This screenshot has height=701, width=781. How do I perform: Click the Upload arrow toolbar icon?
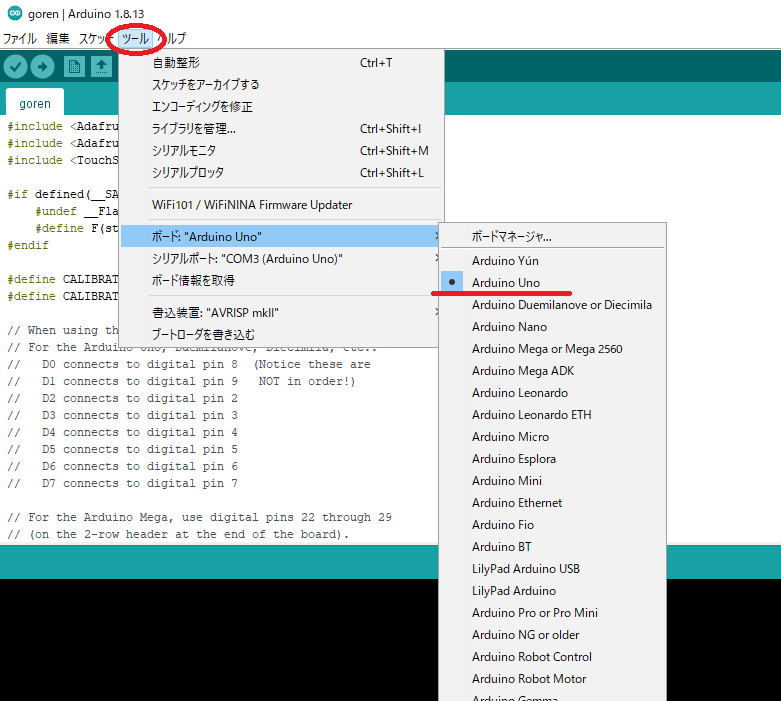tap(42, 67)
